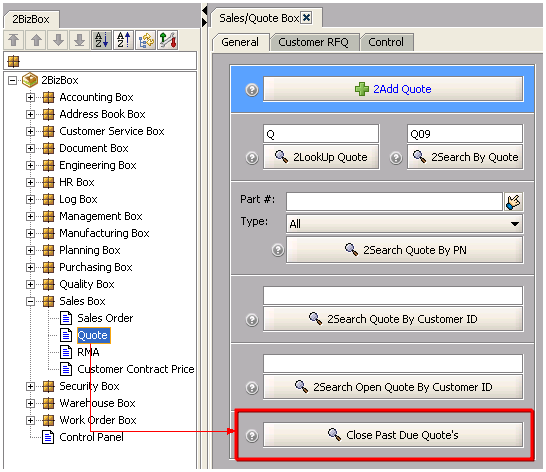
Task: Focus the search field containing Q09
Action: [x=465, y=134]
